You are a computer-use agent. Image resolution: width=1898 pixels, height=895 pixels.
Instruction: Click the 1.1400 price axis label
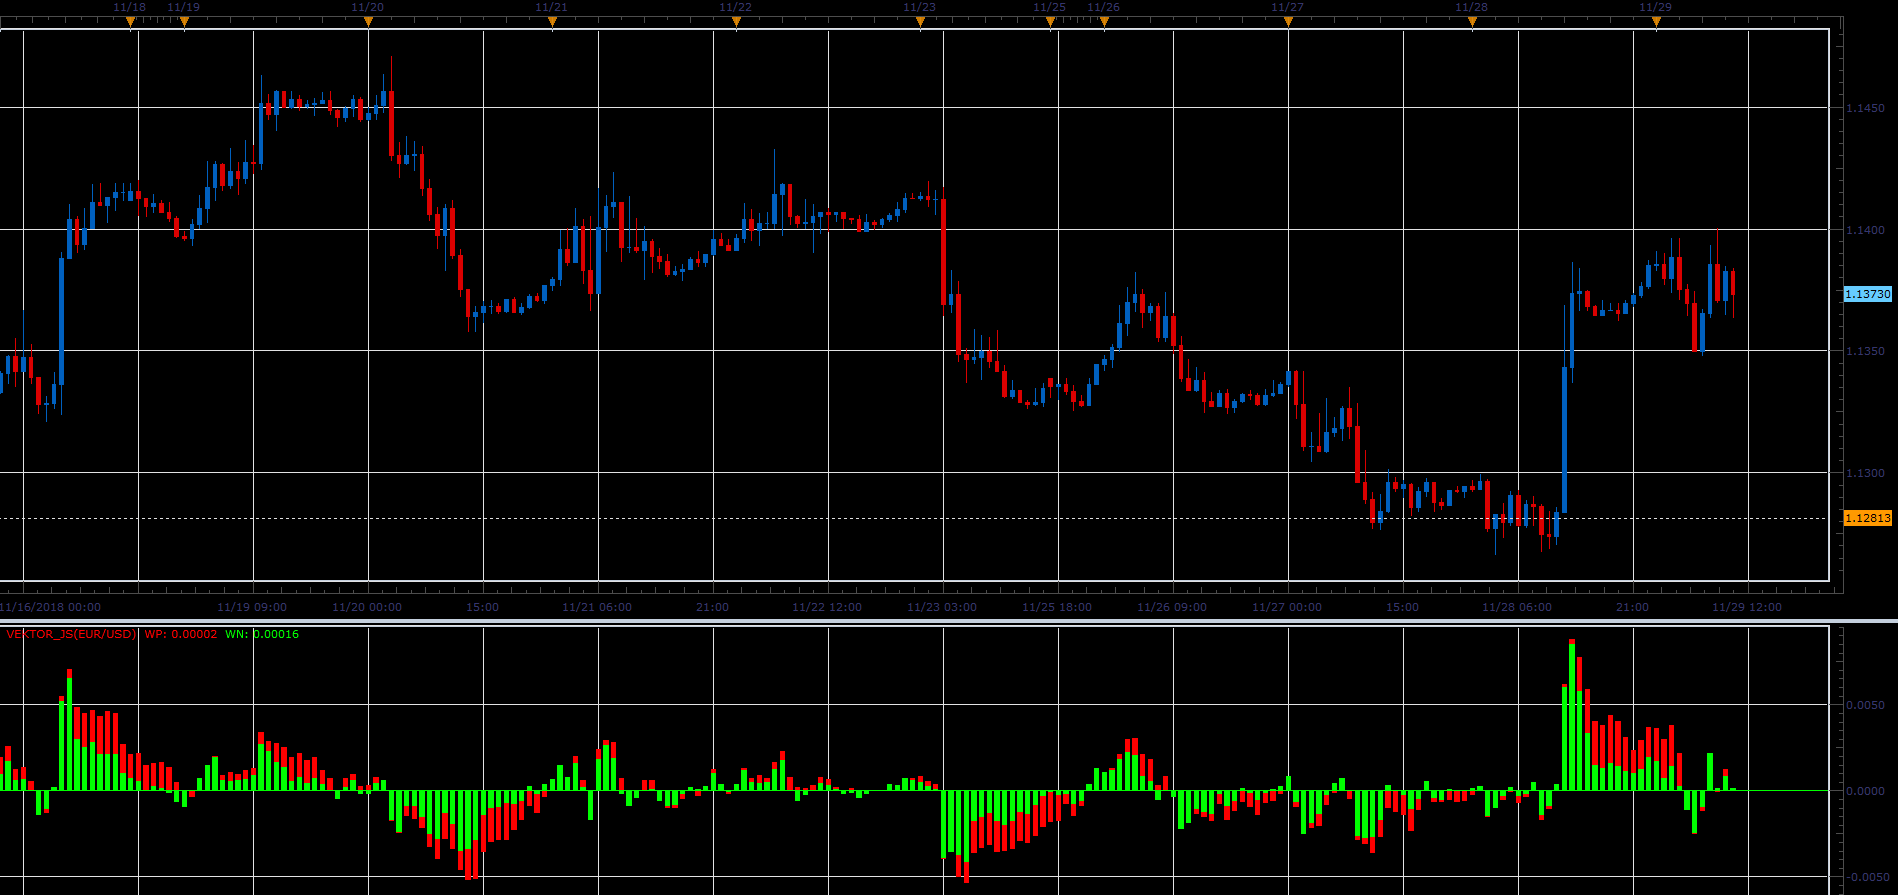point(1865,230)
